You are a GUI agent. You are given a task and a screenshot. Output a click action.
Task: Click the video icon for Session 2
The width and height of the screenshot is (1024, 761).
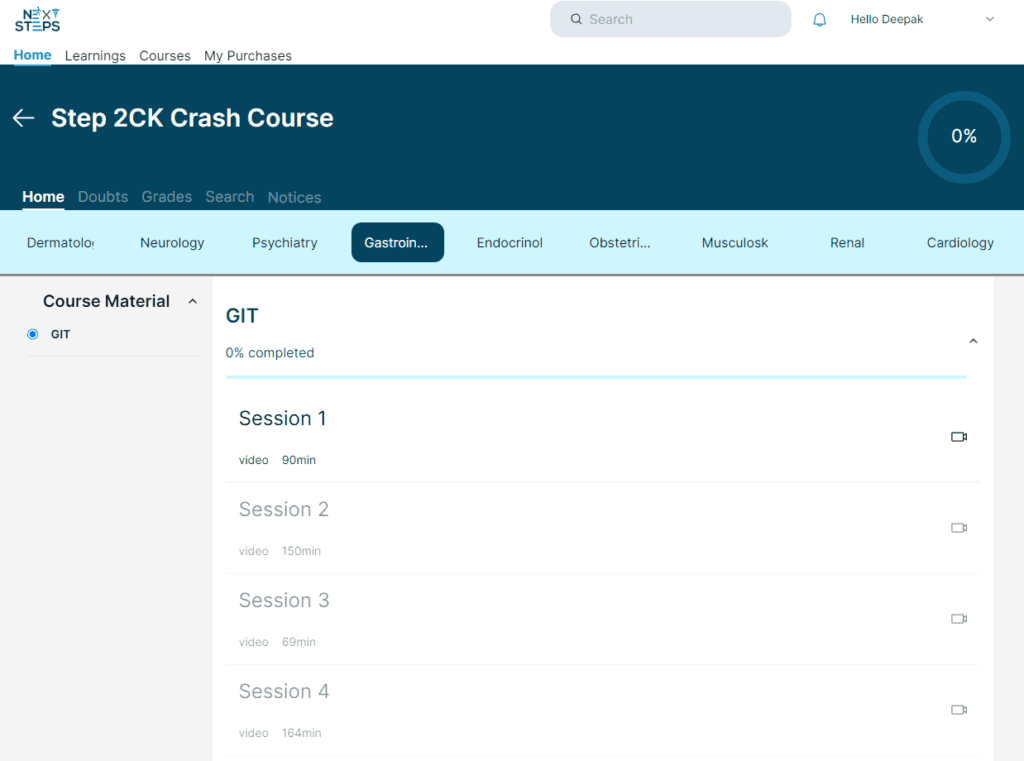point(958,528)
